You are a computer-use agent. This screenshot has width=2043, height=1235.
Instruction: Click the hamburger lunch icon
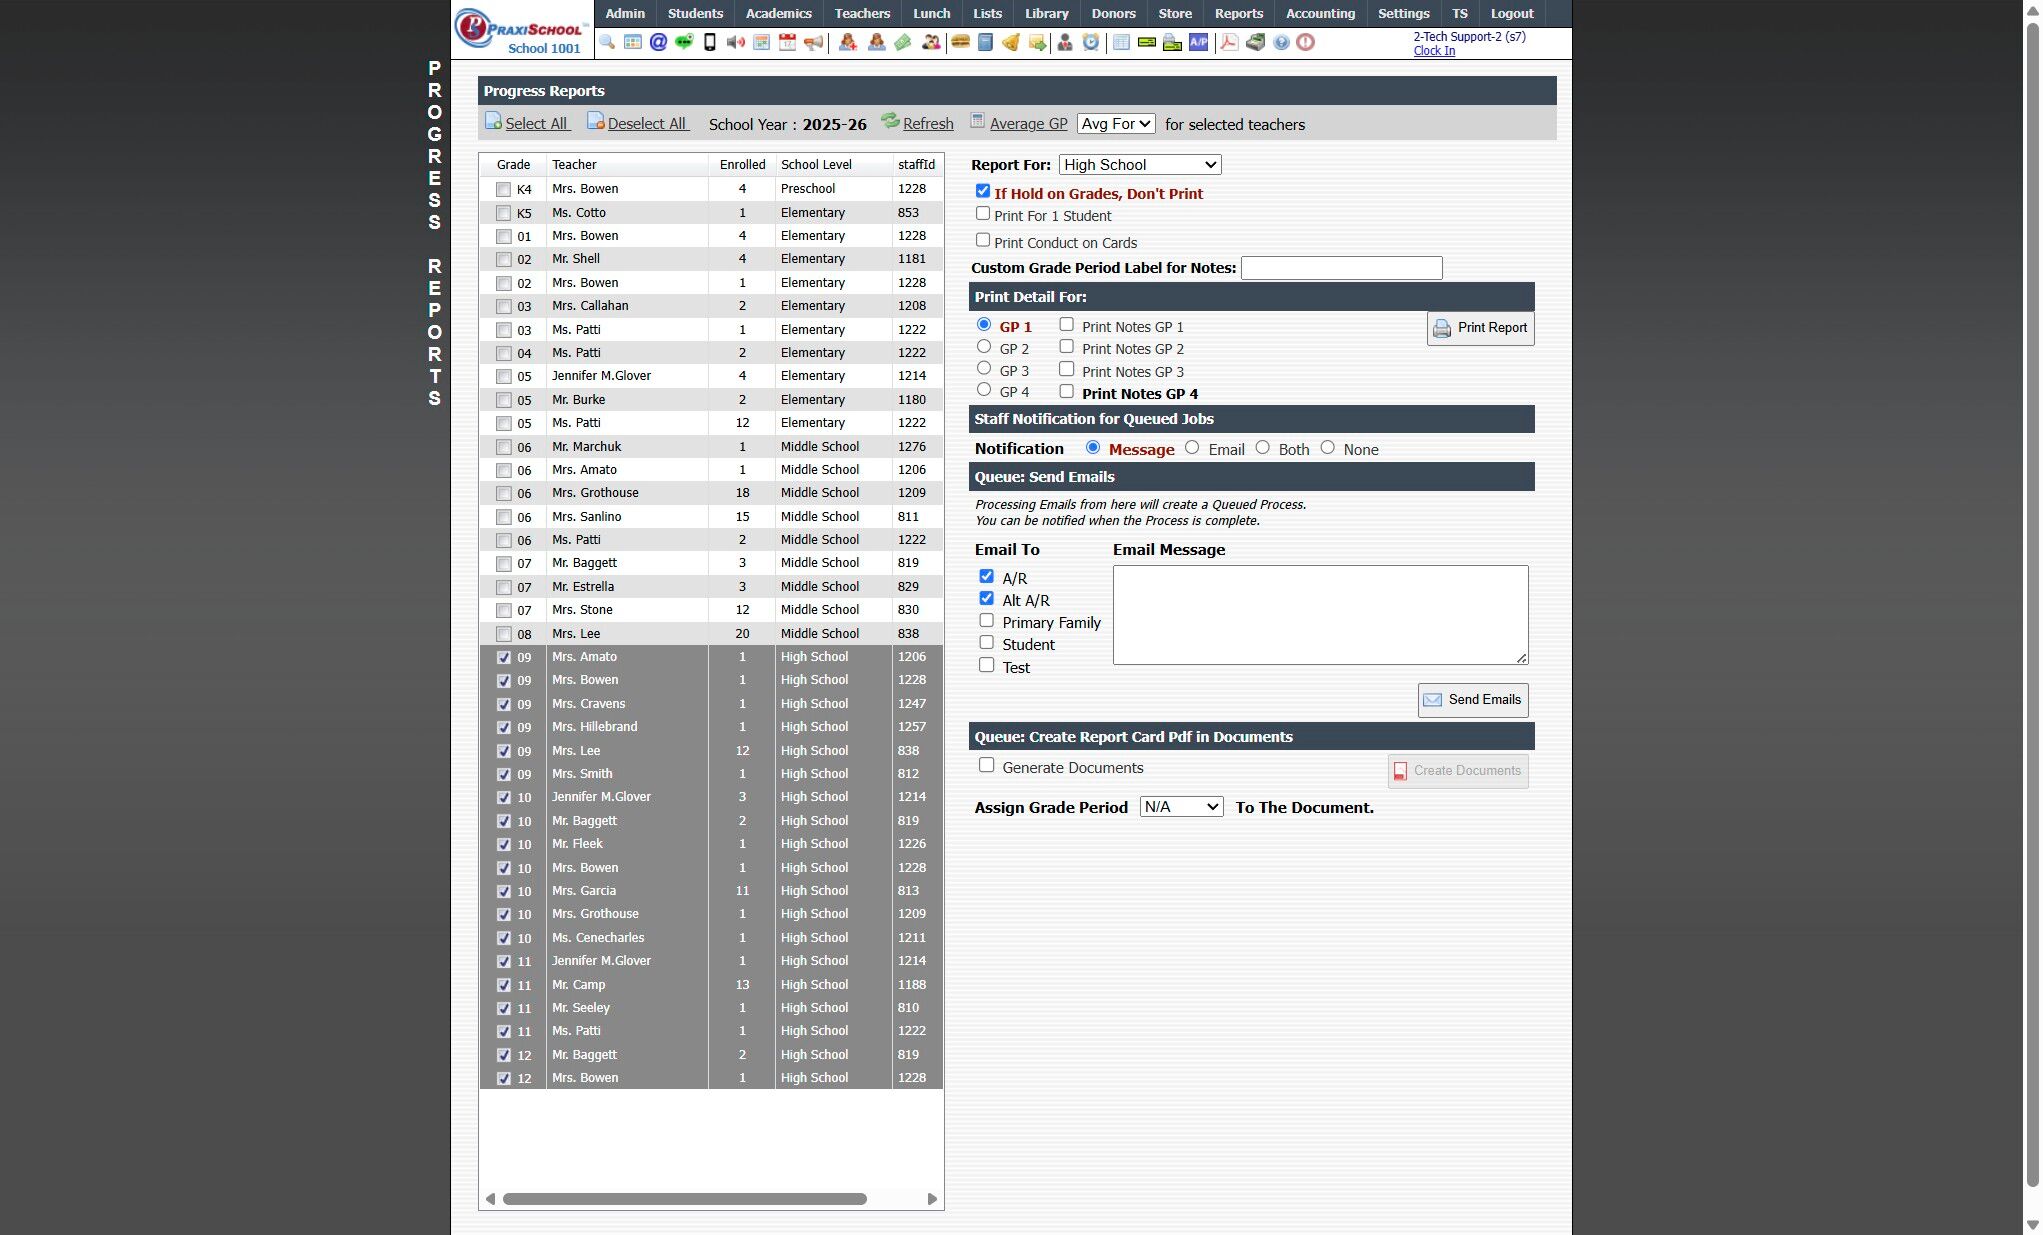point(960,42)
